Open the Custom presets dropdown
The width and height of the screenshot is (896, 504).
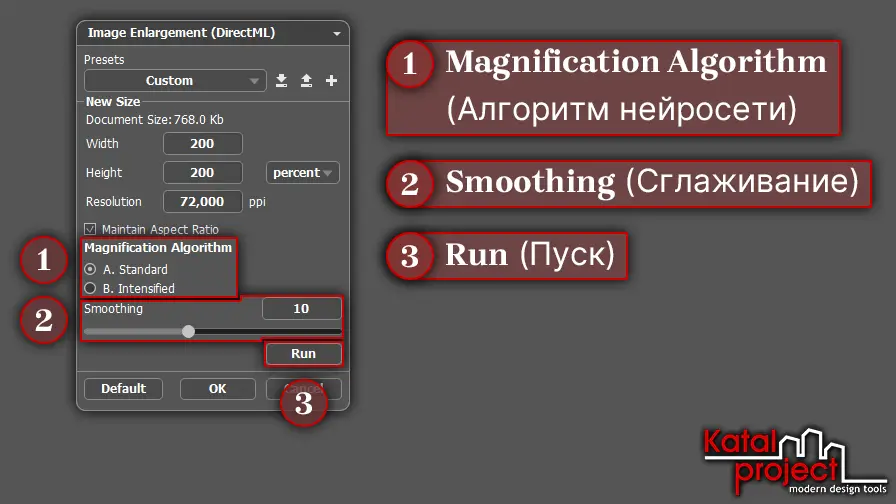(175, 80)
